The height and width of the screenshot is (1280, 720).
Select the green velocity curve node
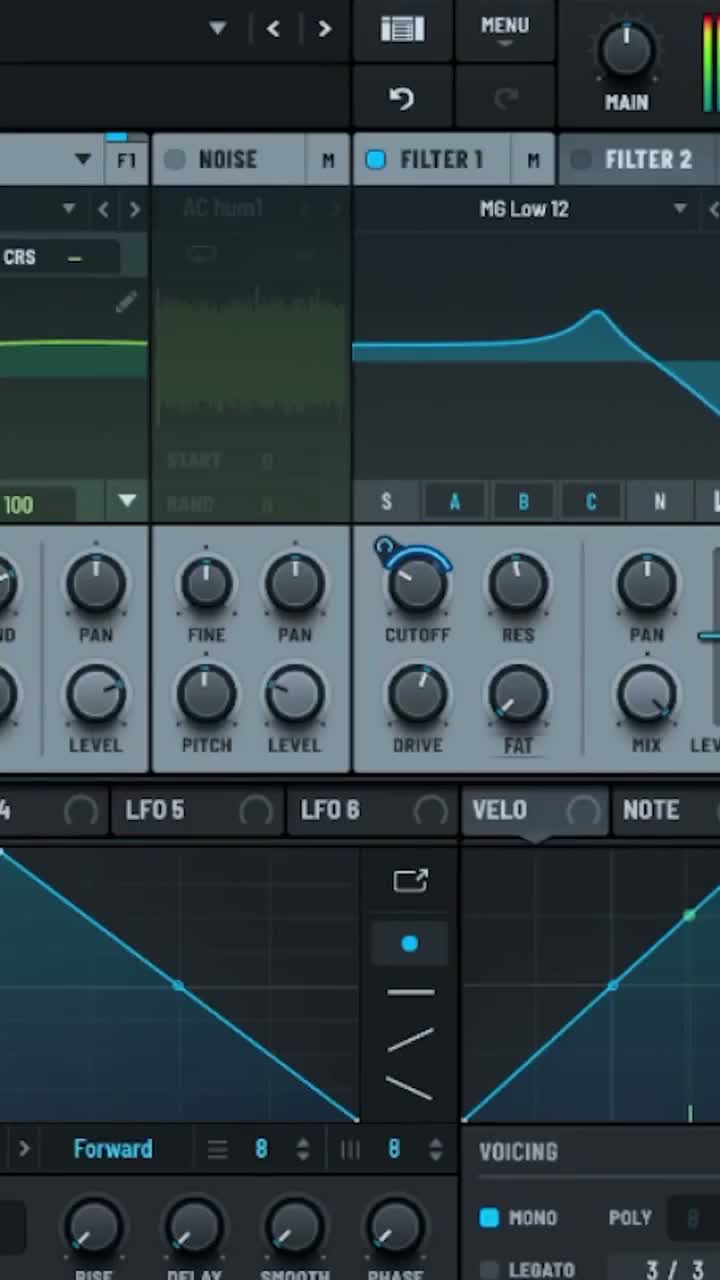click(x=689, y=915)
